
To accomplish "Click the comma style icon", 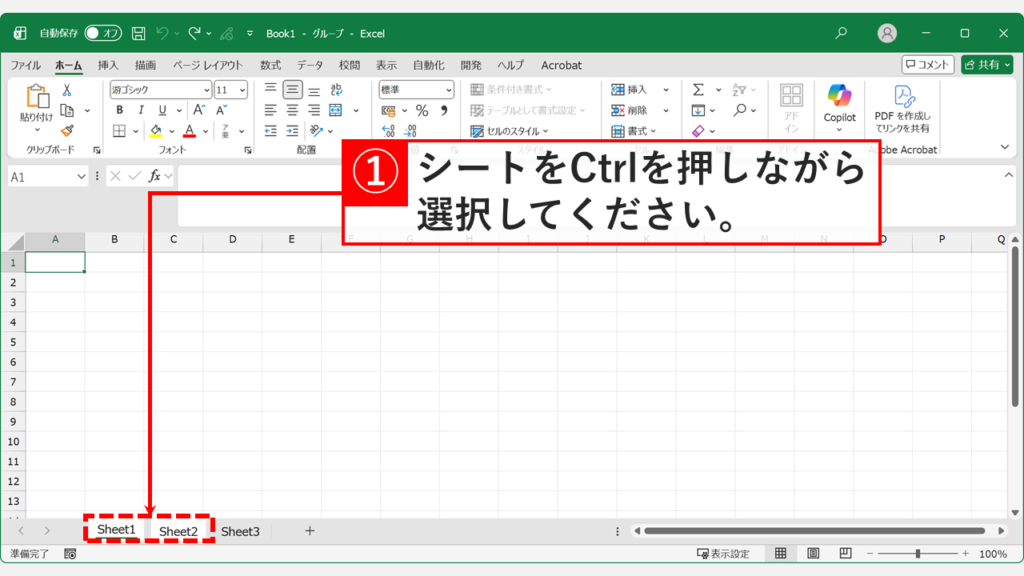I will (444, 110).
